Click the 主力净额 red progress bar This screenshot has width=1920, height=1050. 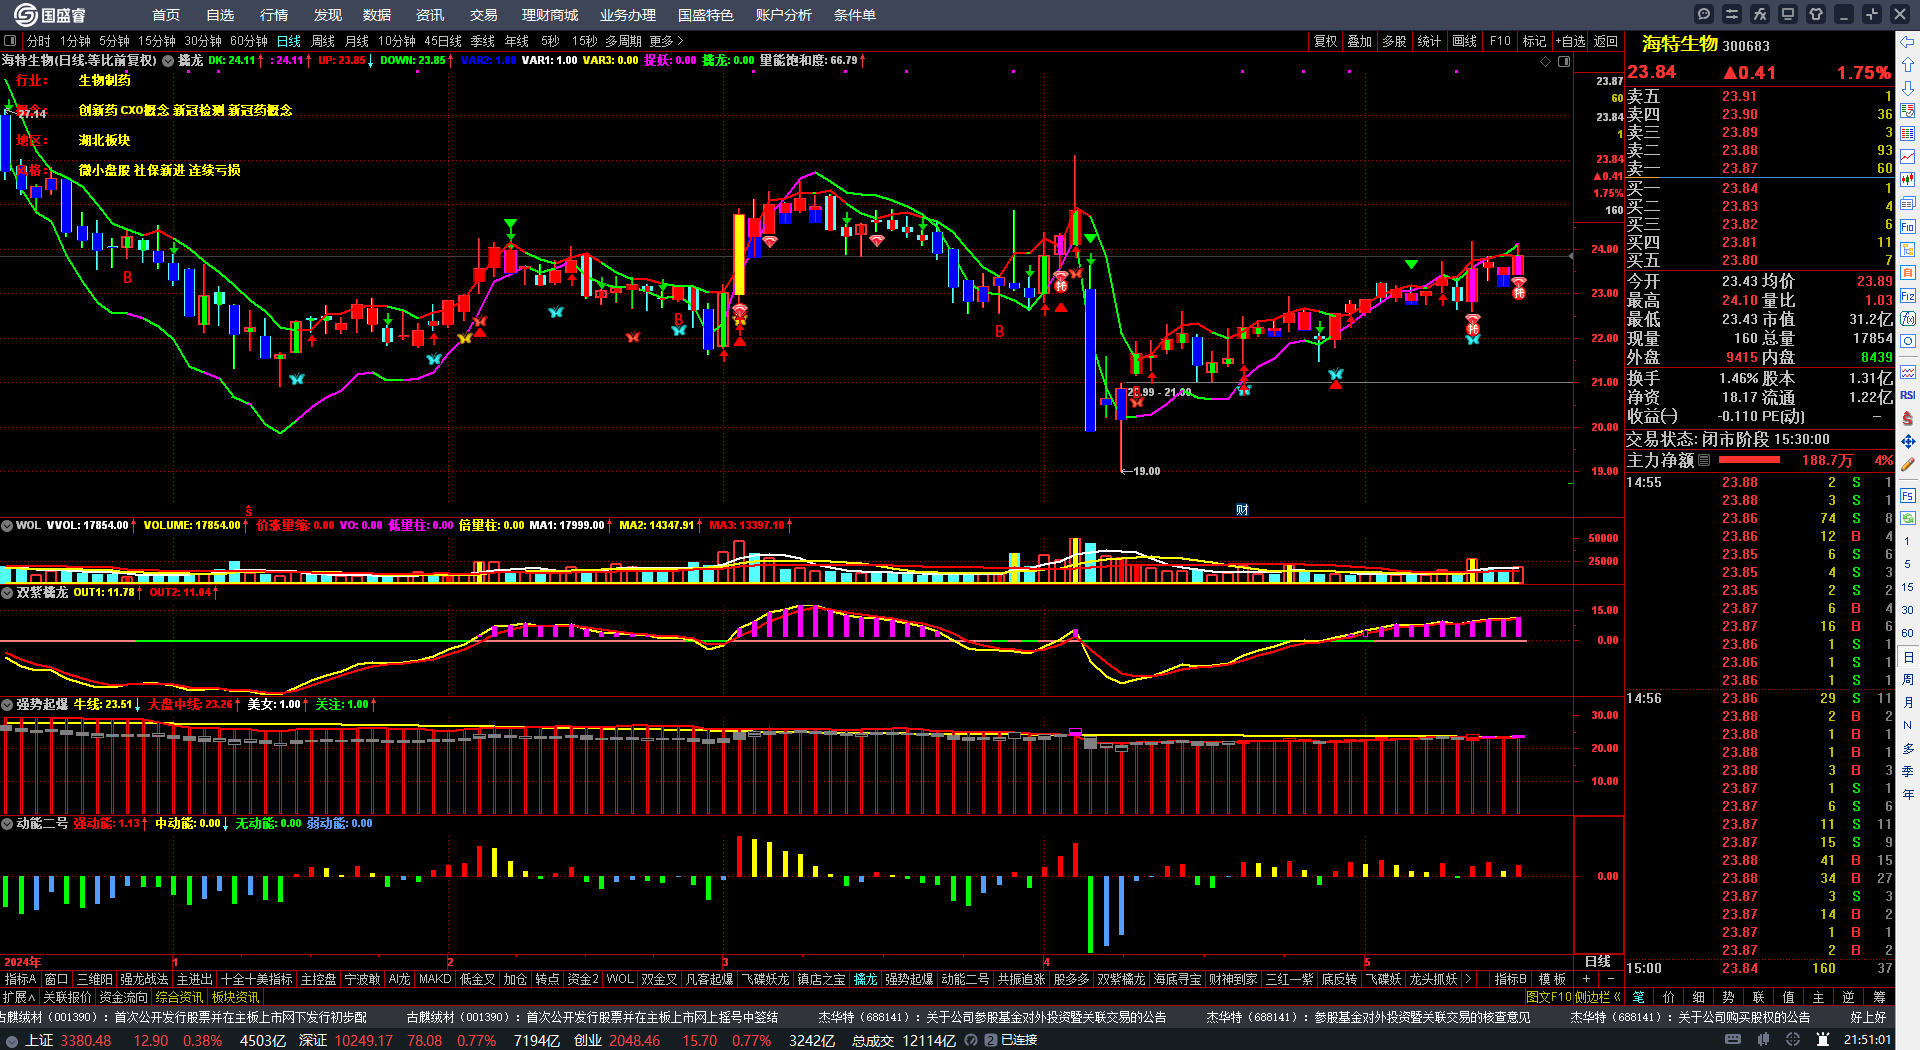pyautogui.click(x=1749, y=461)
